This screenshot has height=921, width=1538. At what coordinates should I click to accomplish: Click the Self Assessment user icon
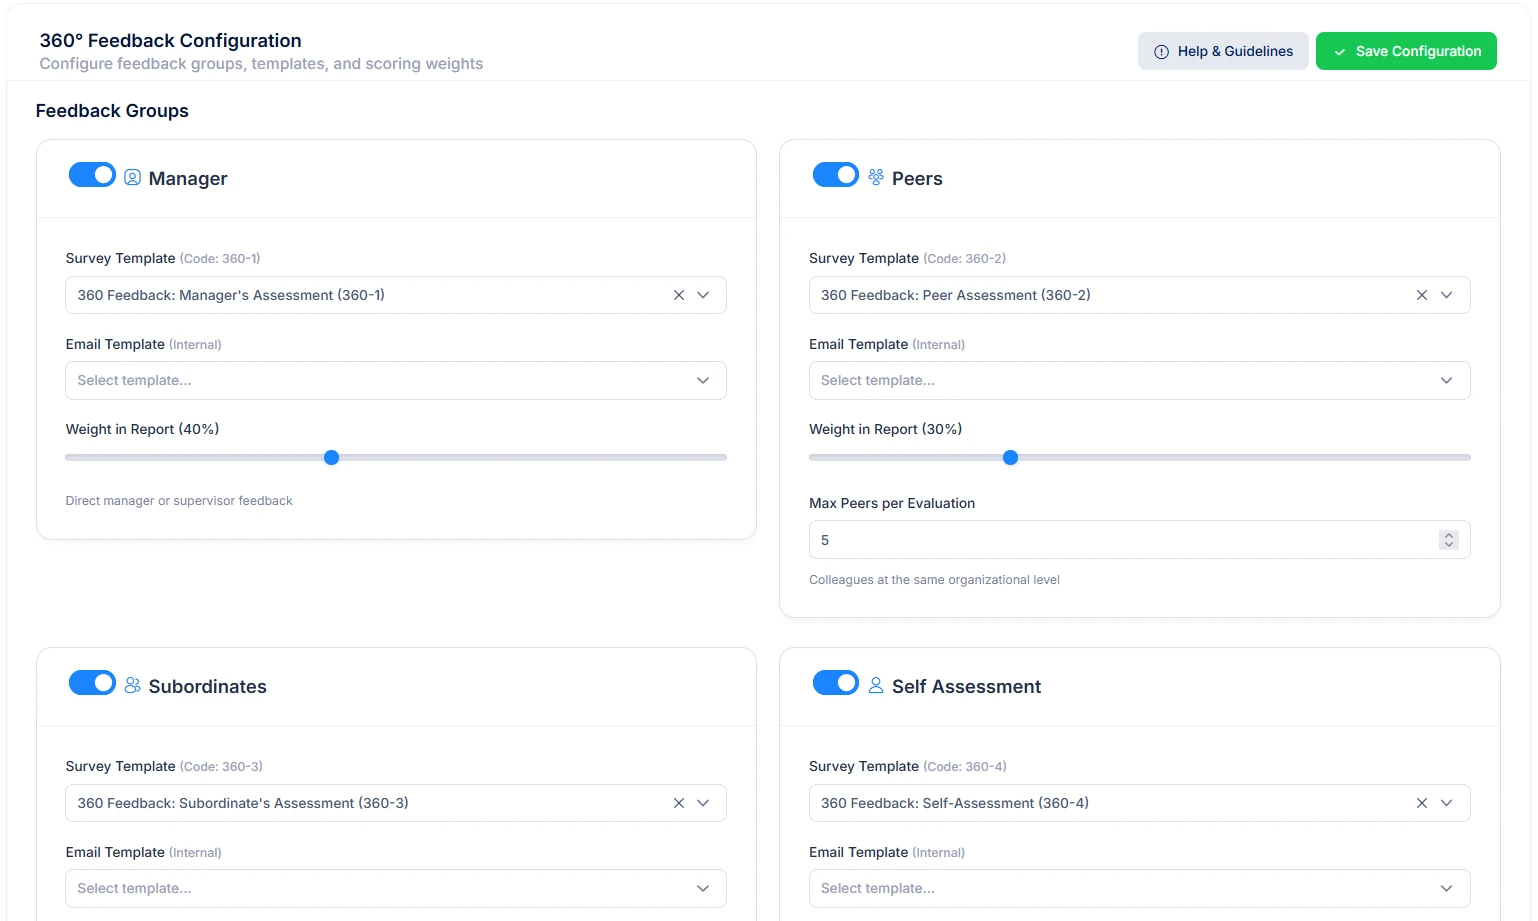pyautogui.click(x=876, y=685)
